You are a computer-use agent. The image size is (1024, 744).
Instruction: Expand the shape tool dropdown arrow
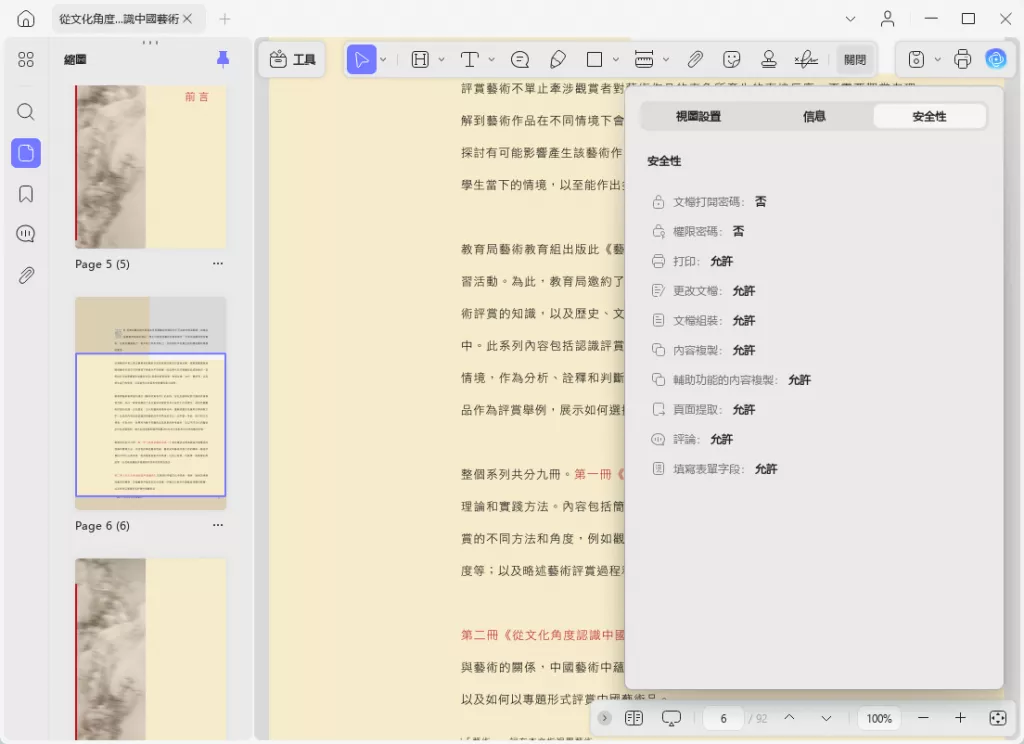pos(616,59)
